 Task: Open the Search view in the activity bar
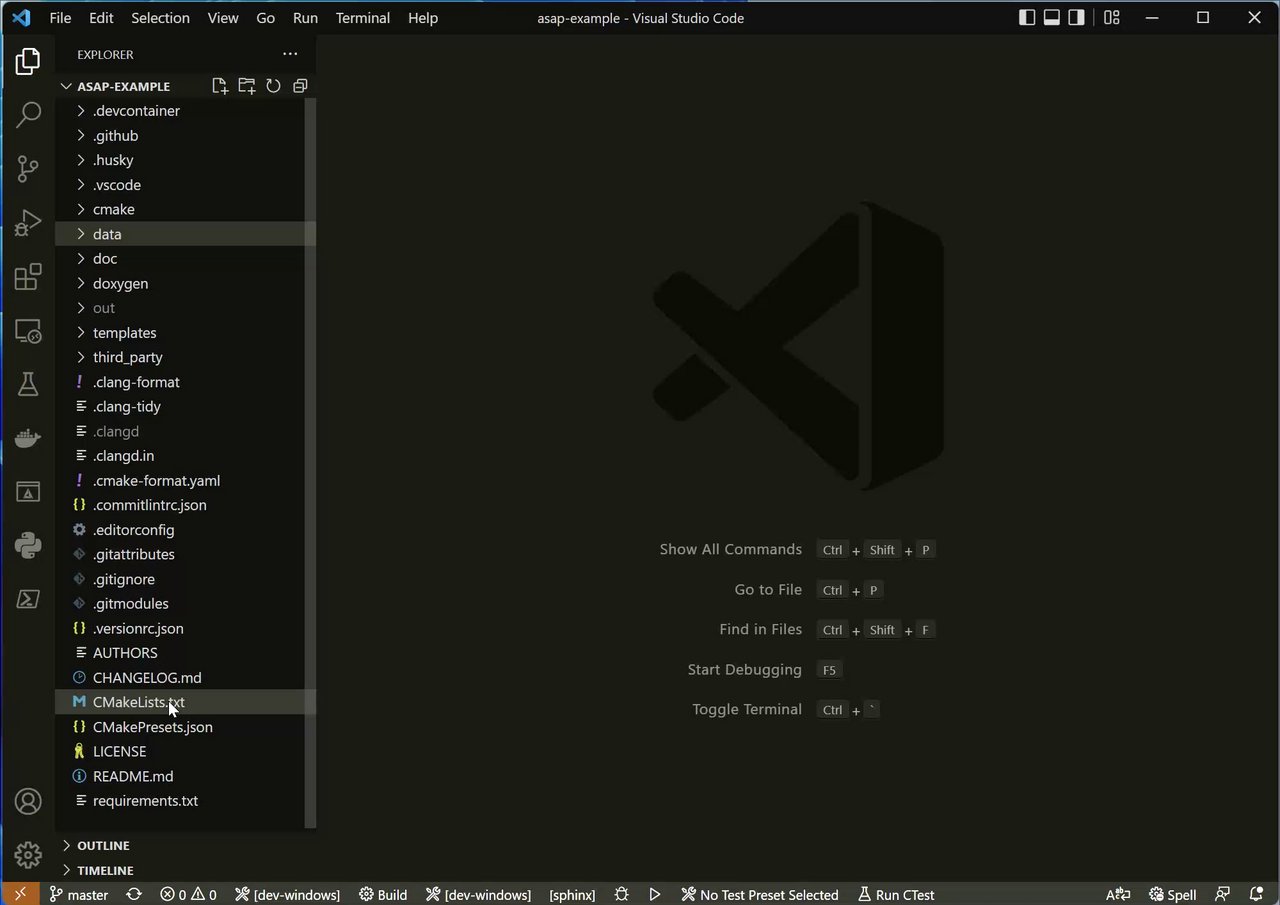(28, 115)
